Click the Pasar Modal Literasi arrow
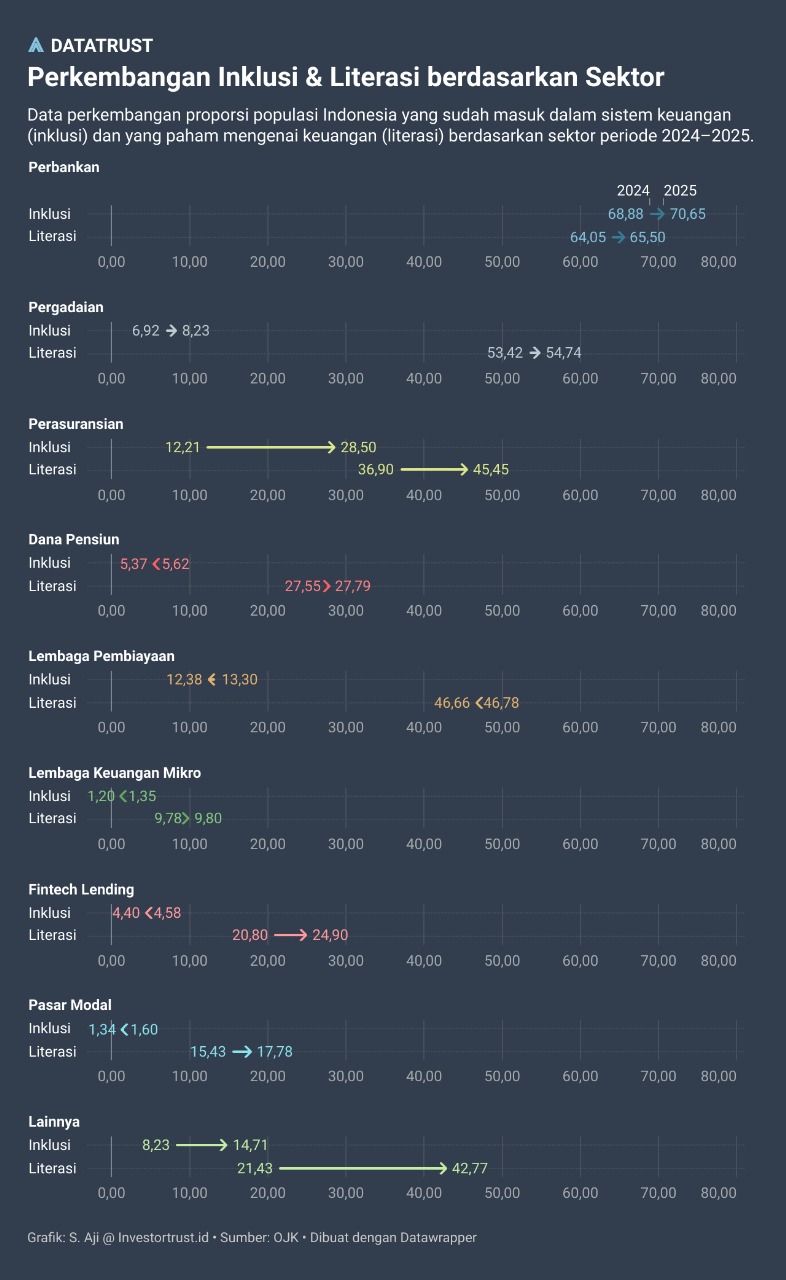This screenshot has width=786, height=1280. [x=242, y=1052]
